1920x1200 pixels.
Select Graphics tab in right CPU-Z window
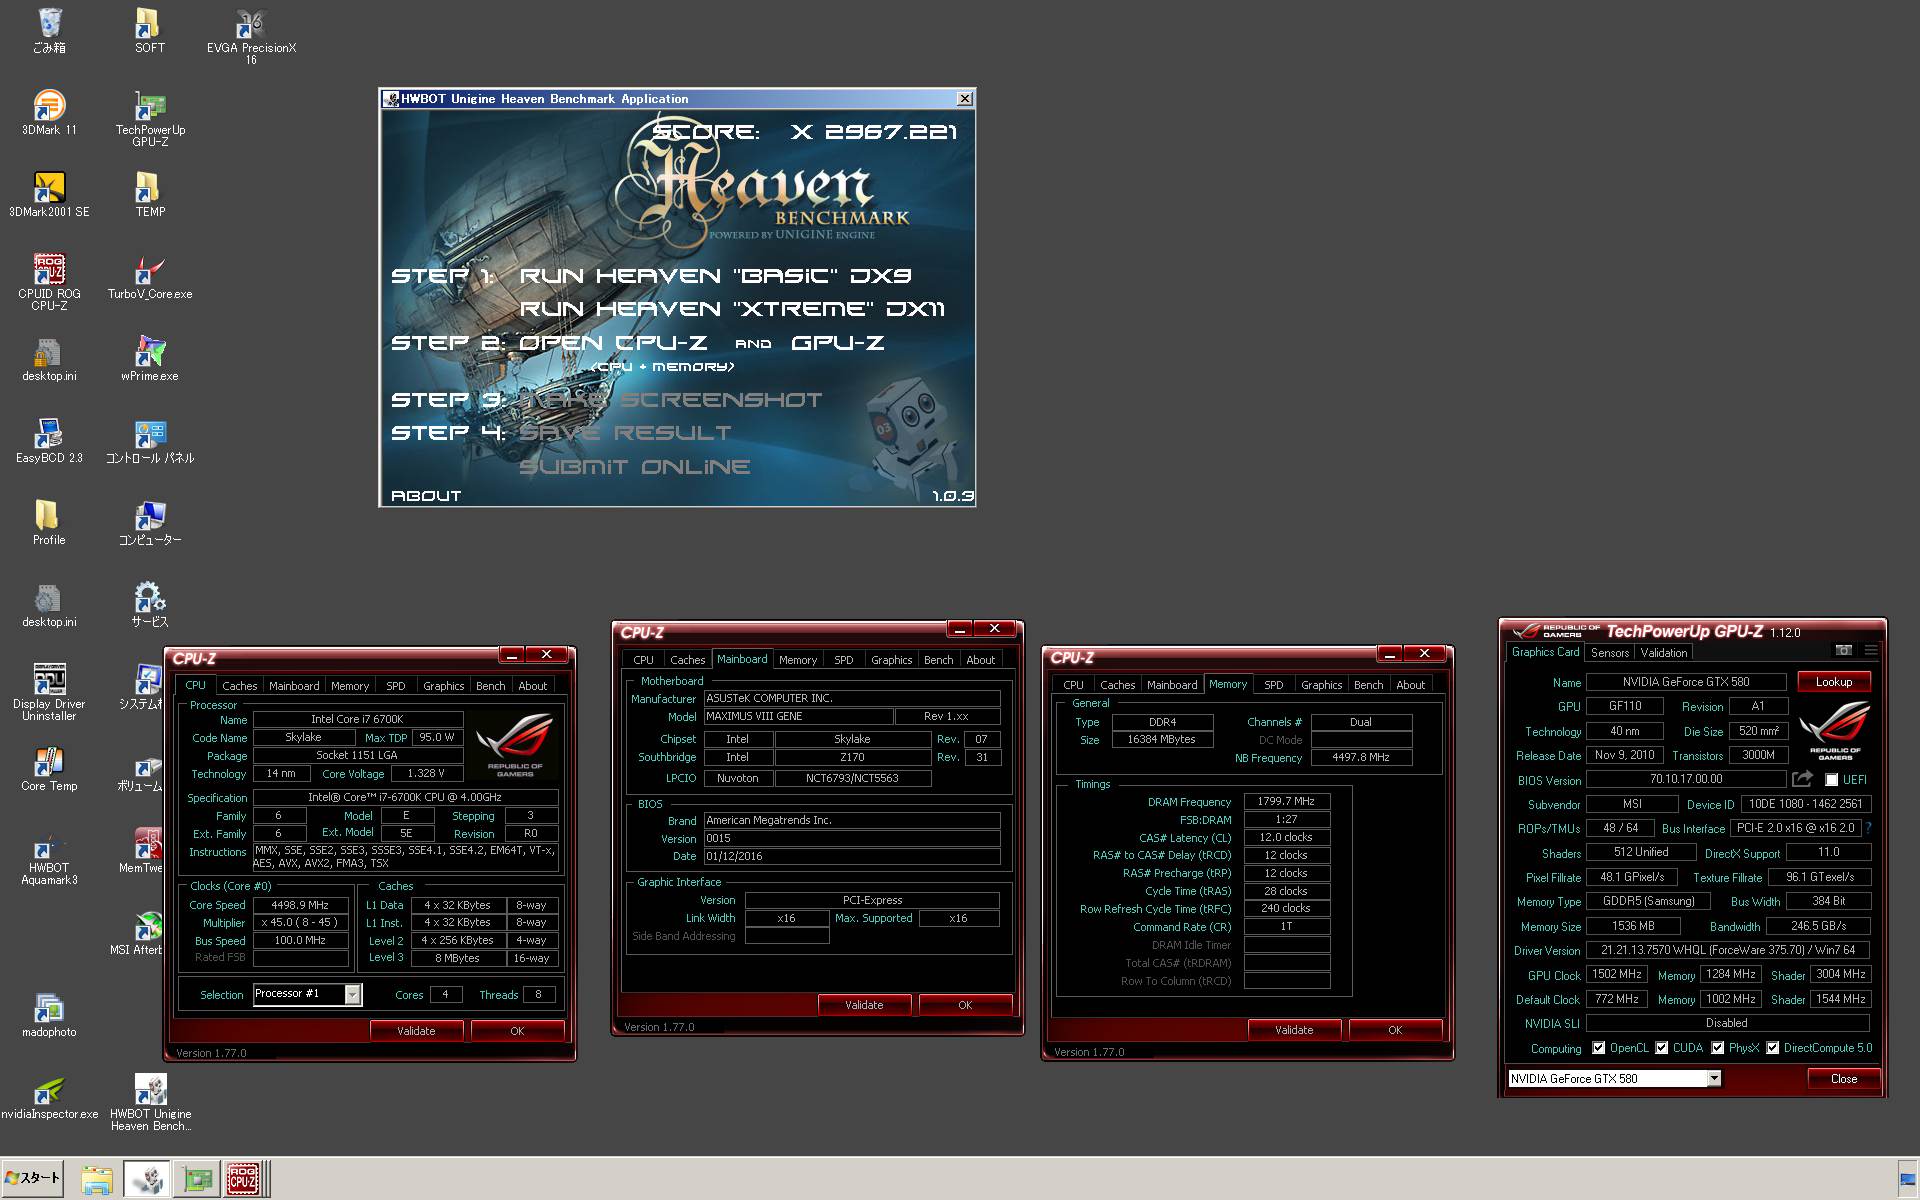coord(1321,685)
